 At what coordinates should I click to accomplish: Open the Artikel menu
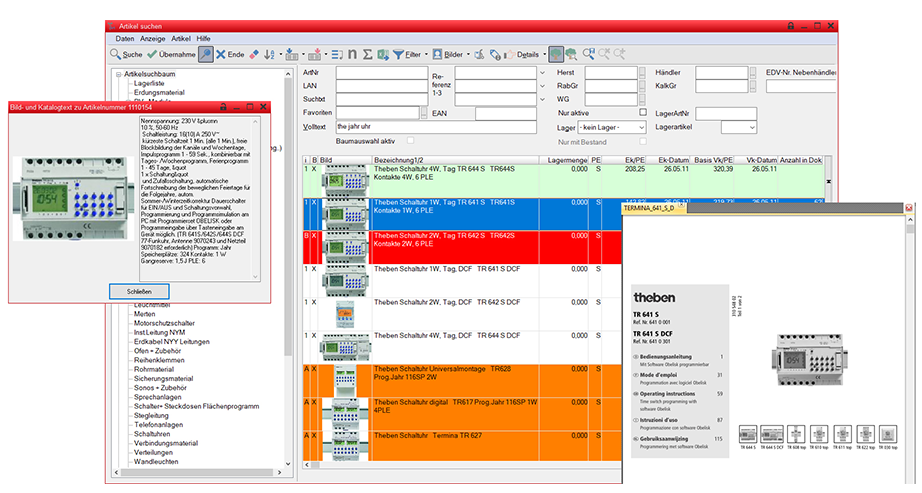pos(181,39)
